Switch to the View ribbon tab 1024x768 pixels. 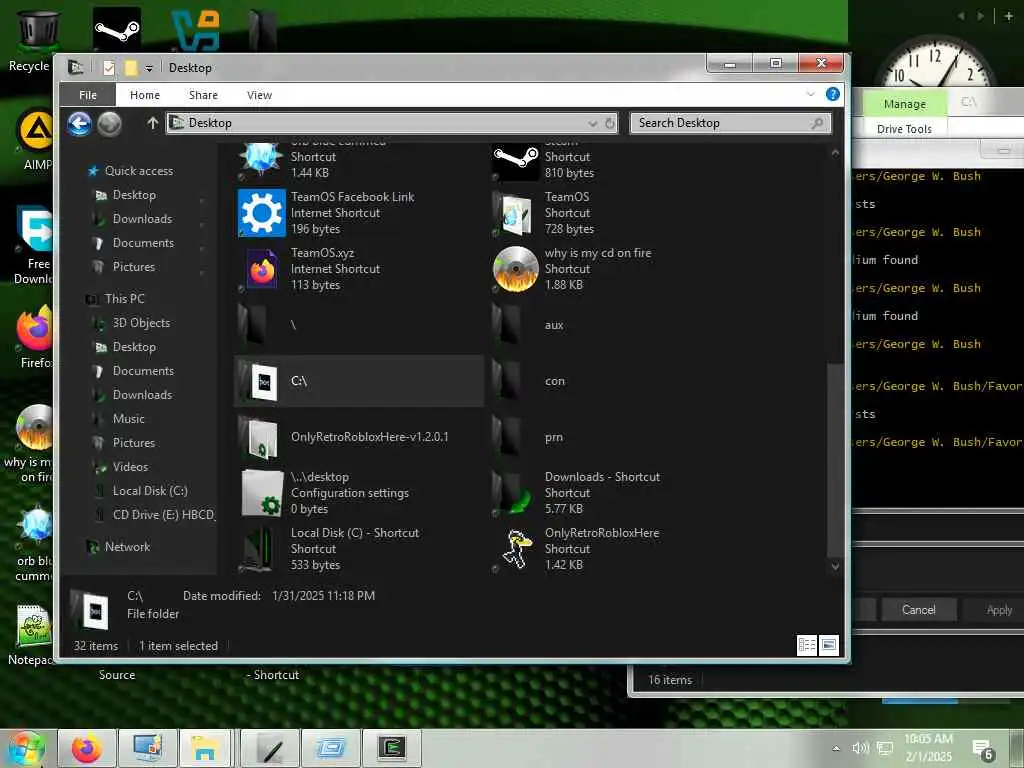259,95
